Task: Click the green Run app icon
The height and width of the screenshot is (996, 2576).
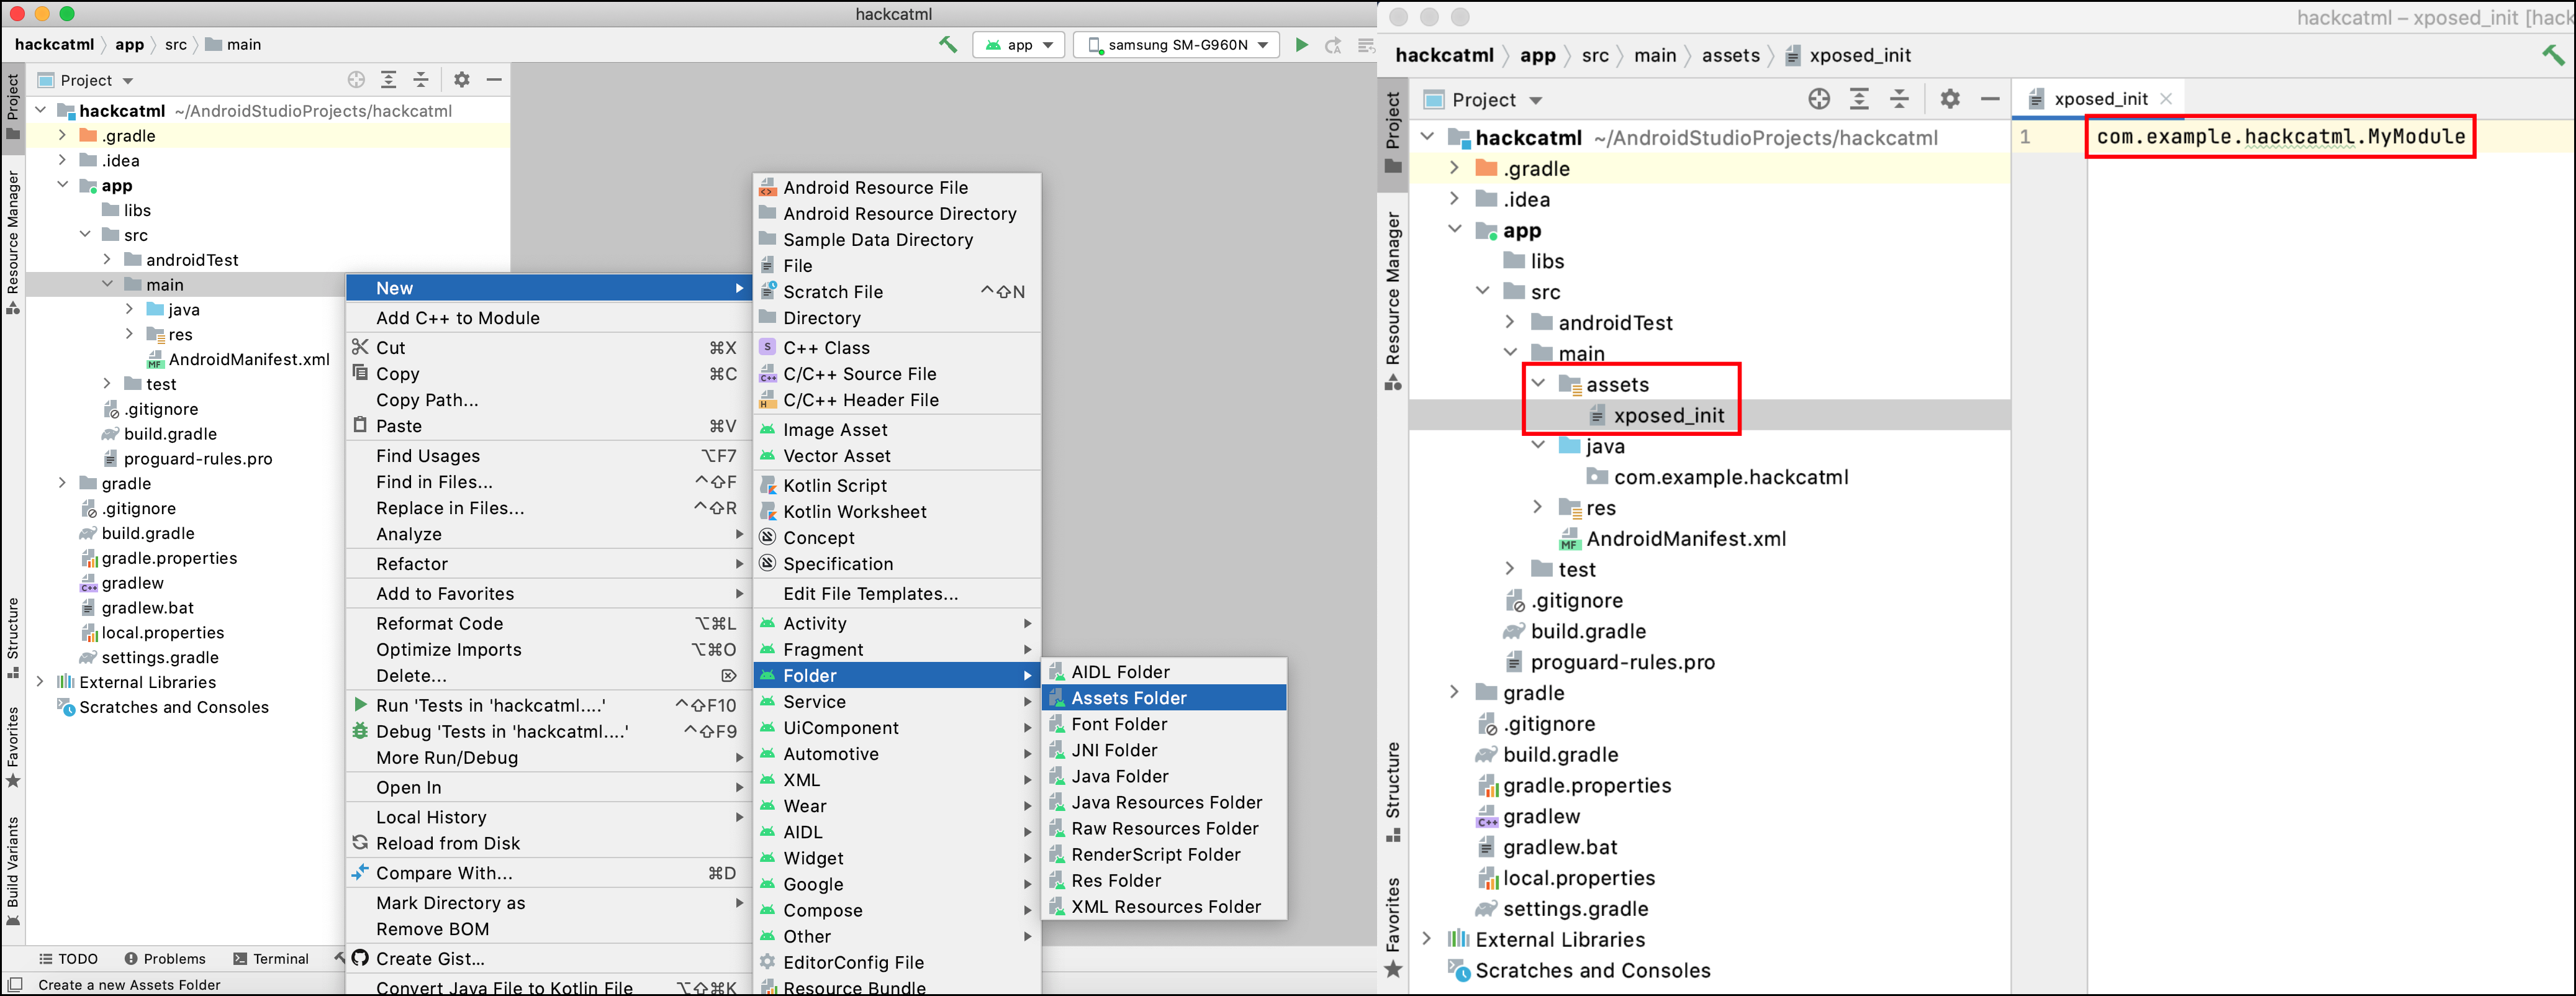Action: 1301,45
